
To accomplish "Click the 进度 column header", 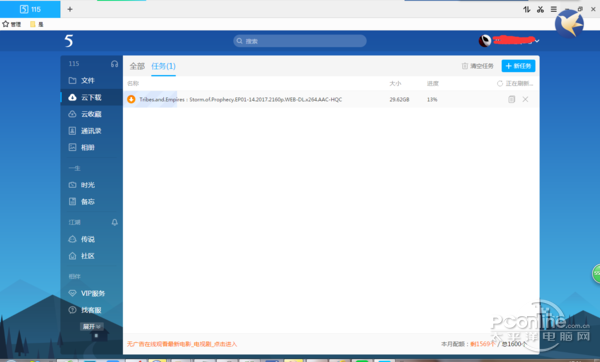I will coord(433,83).
